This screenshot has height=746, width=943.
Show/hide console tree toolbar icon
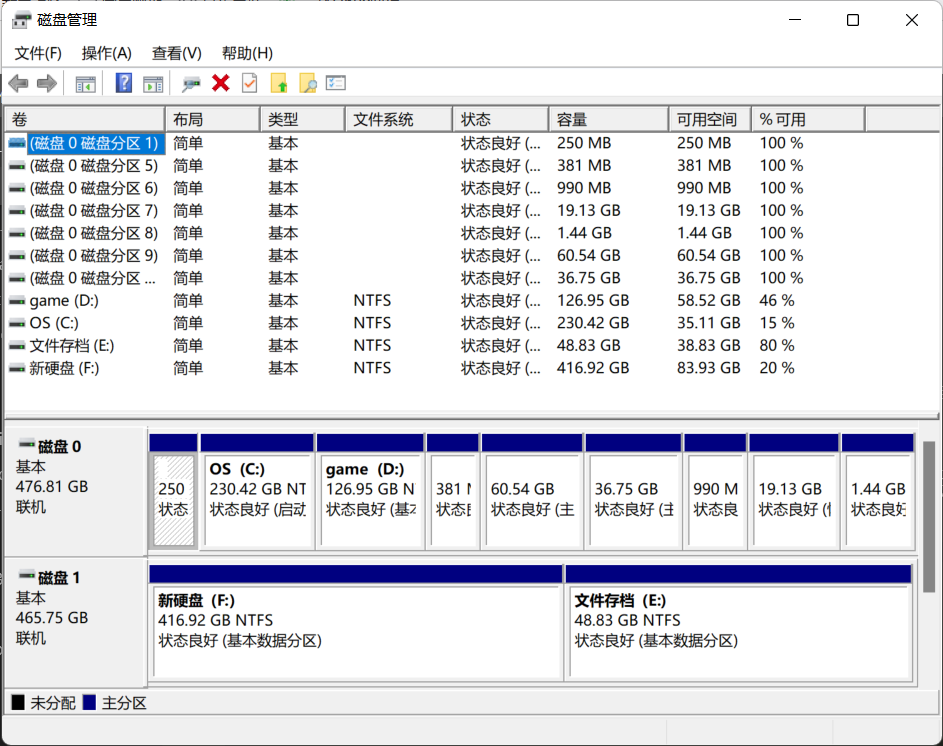[x=85, y=84]
